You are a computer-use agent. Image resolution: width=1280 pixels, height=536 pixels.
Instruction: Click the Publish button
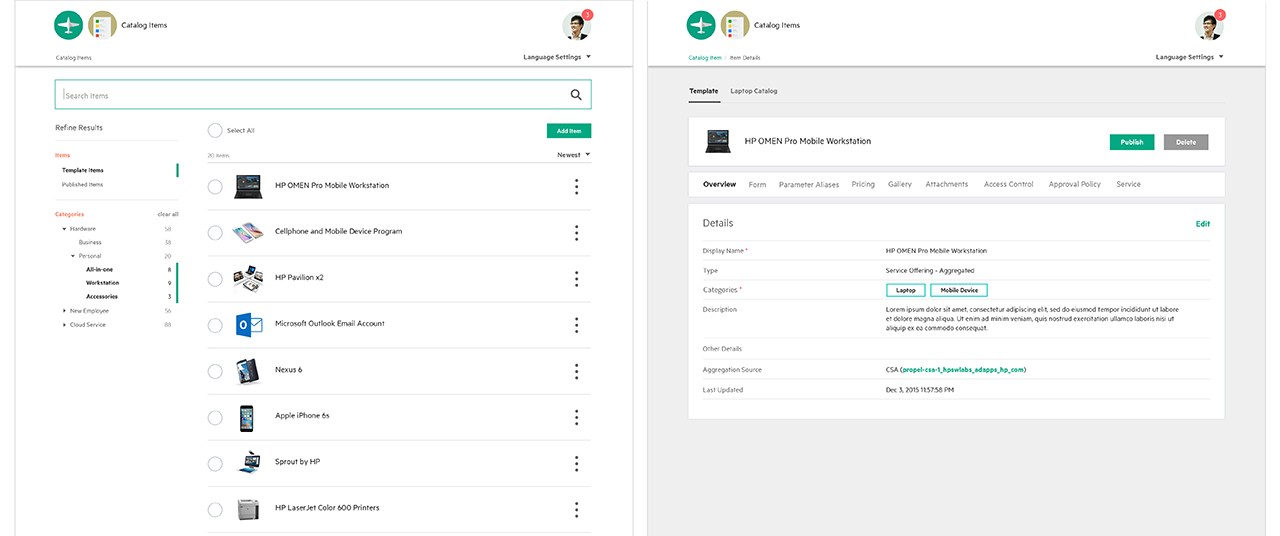click(1132, 142)
